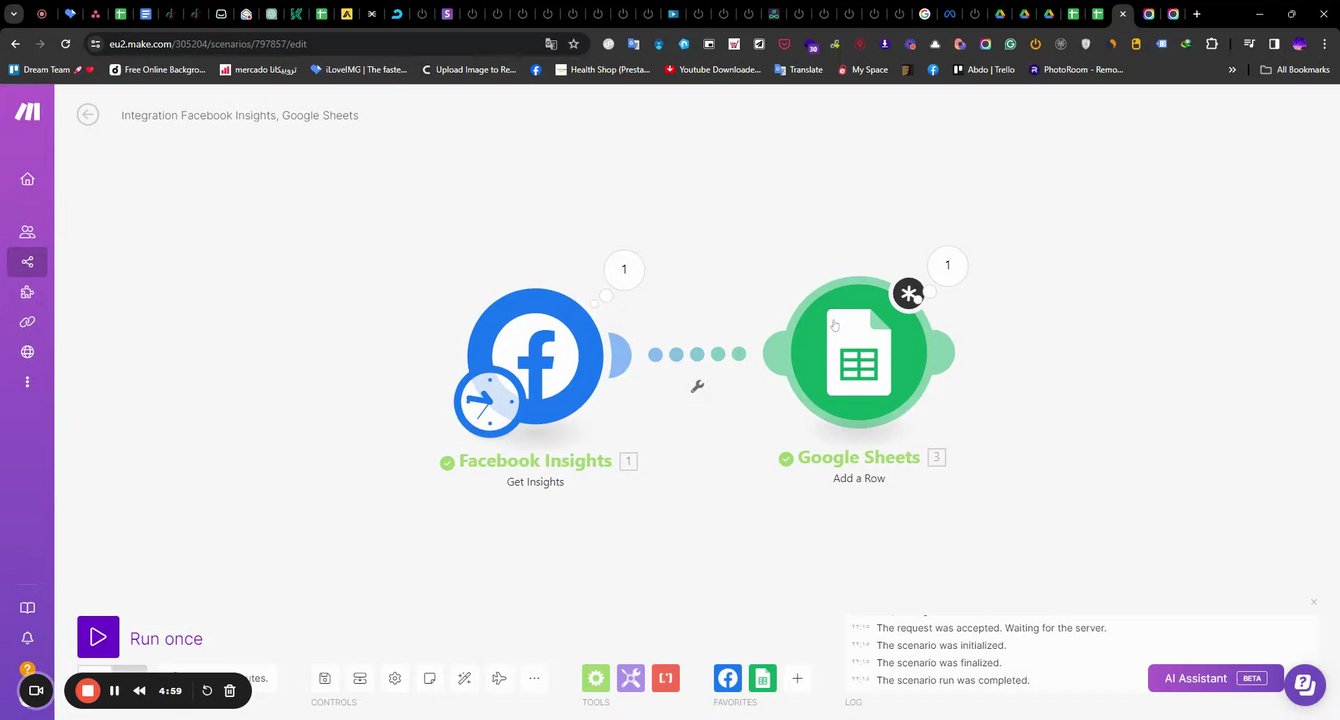This screenshot has height=720, width=1340.
Task: Open the purple Tools wrench icon
Action: (x=631, y=678)
